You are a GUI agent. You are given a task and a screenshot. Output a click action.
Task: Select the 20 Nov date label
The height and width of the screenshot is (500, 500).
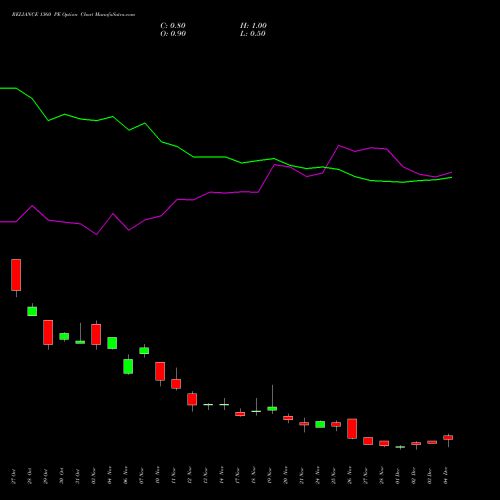pyautogui.click(x=286, y=476)
